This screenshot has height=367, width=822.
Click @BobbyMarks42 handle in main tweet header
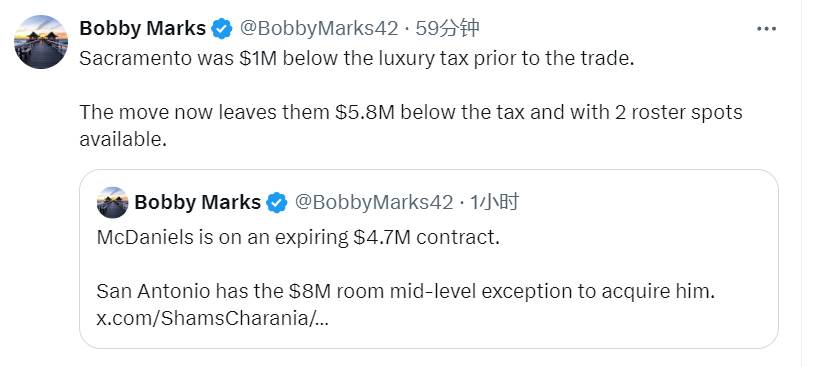coord(319,28)
